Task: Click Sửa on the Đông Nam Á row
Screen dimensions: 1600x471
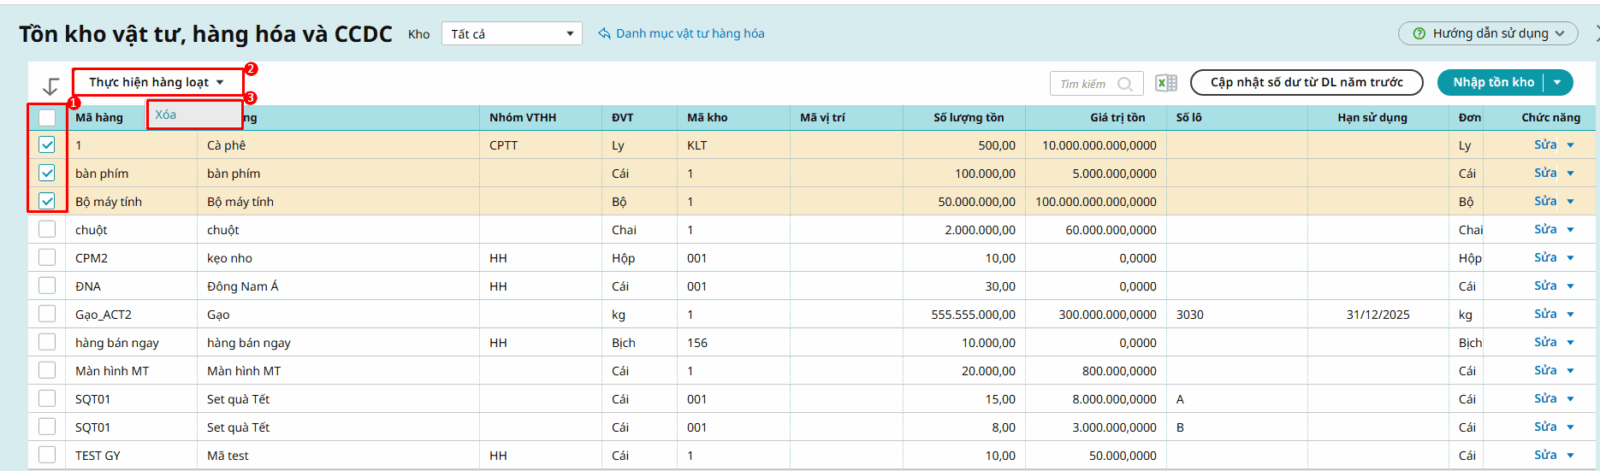Action: tap(1545, 286)
